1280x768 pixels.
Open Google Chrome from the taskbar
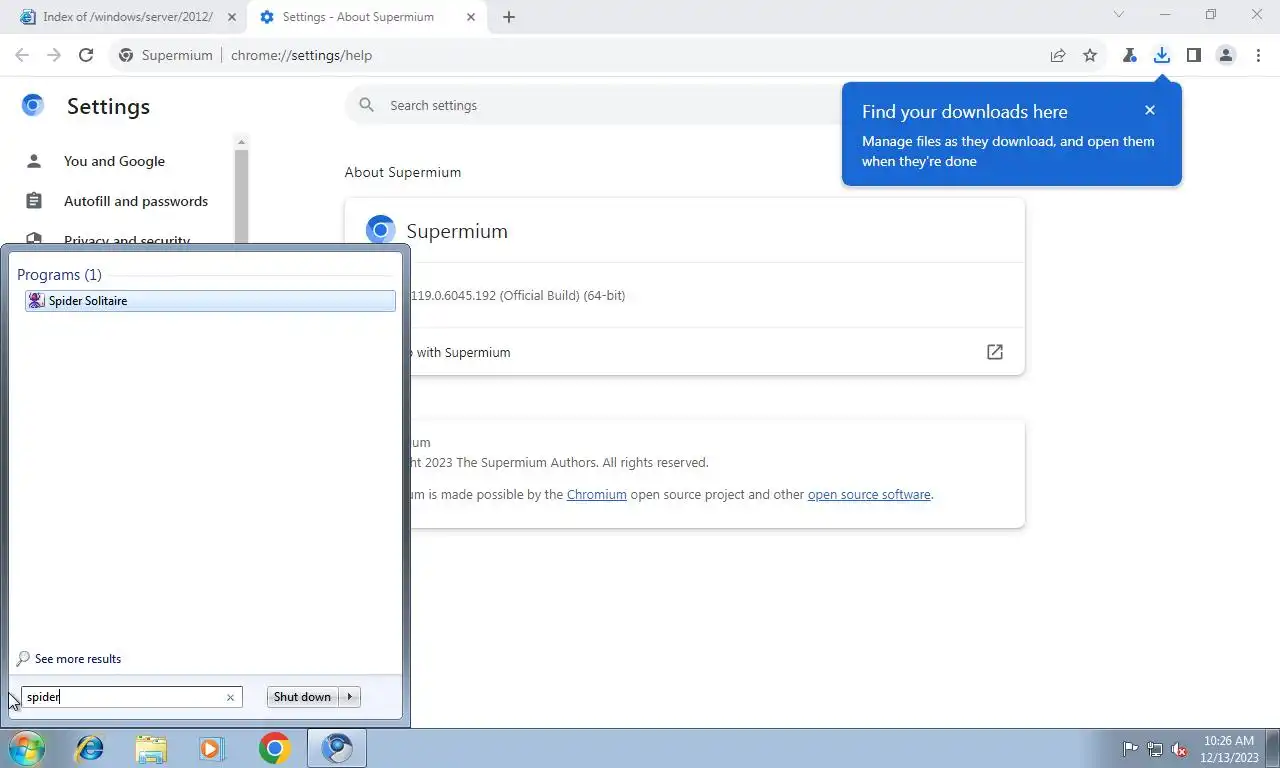274,748
